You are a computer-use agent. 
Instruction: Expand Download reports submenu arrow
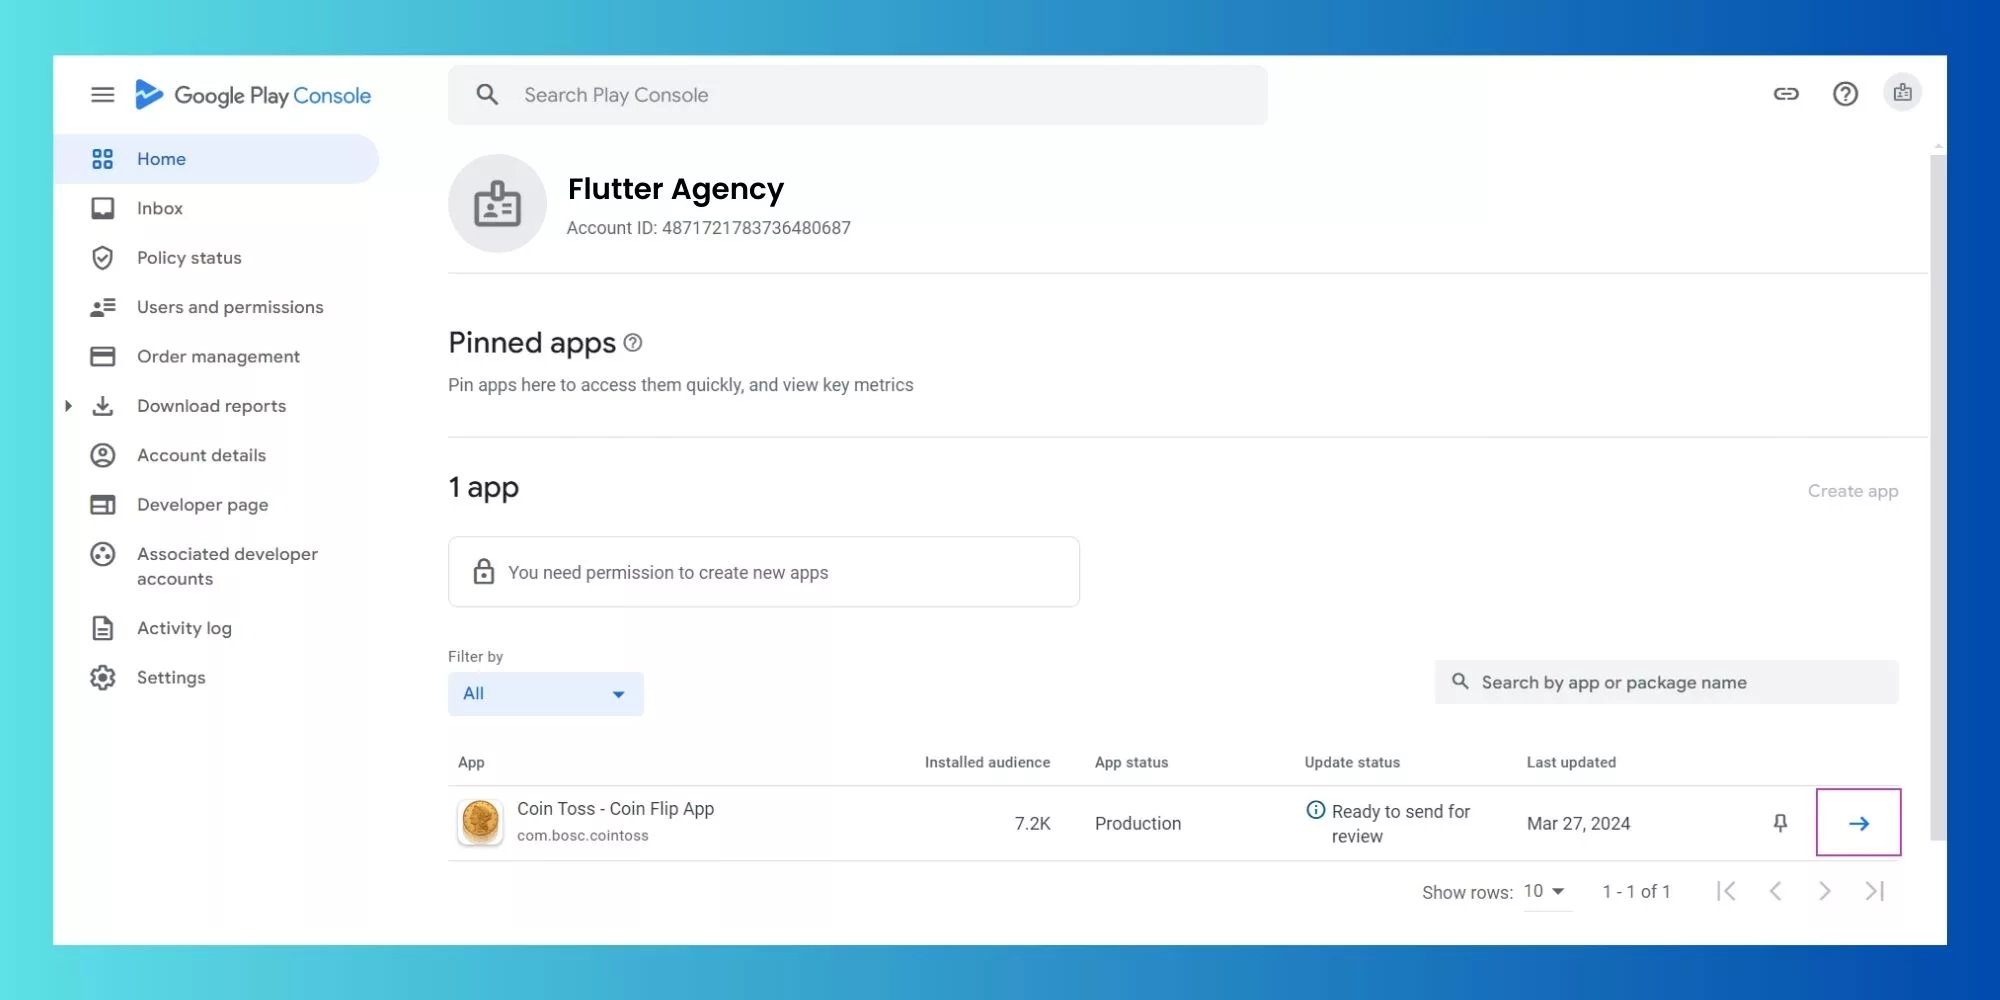68,406
